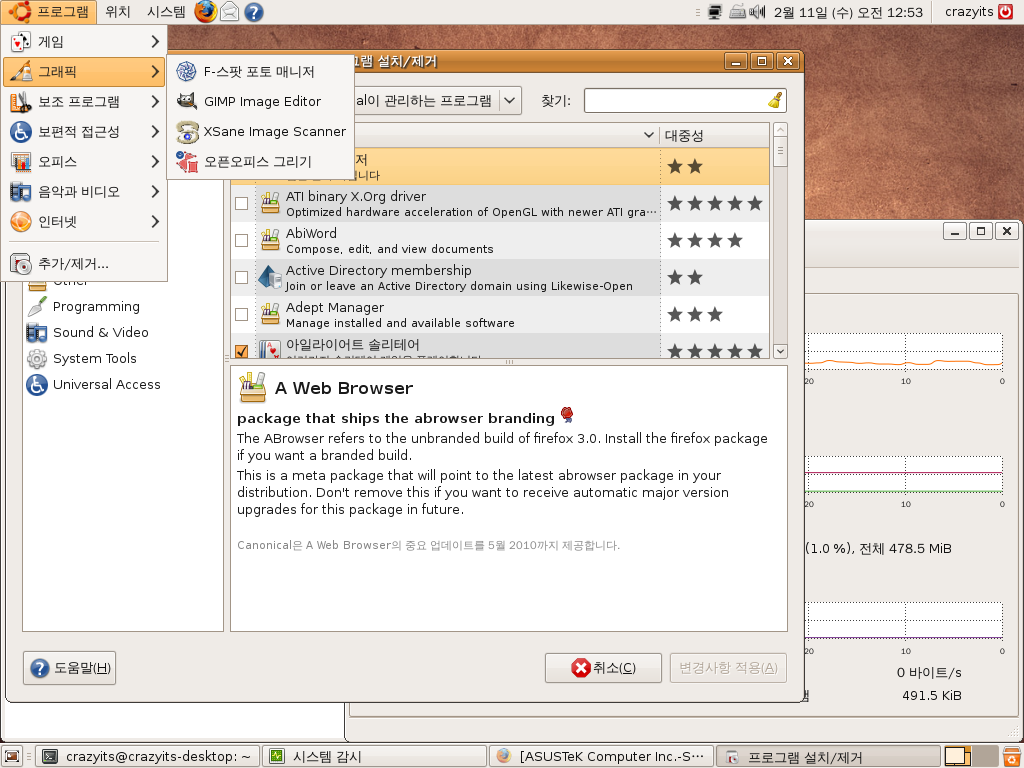Click the 보조 프로그램 accessories icon
The width and height of the screenshot is (1024, 768).
pyautogui.click(x=21, y=102)
